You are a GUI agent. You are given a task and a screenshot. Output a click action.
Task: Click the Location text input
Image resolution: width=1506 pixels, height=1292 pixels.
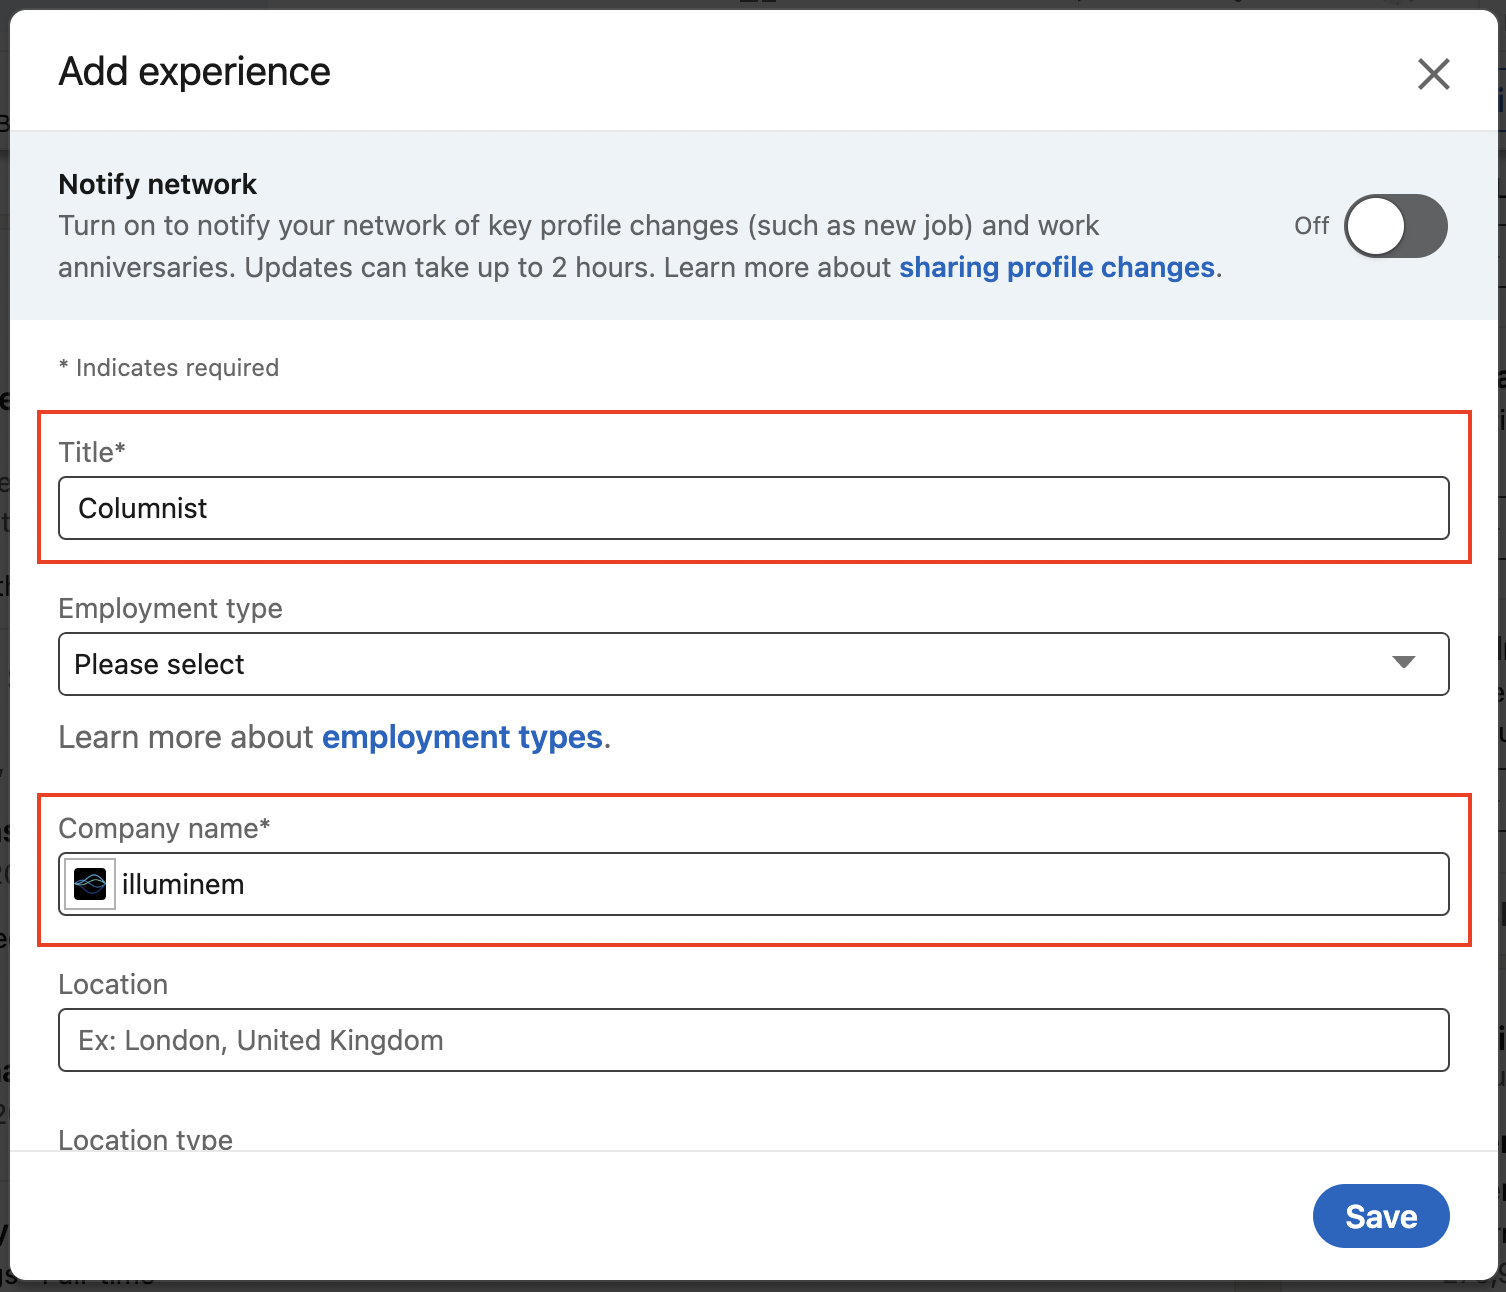click(752, 1040)
